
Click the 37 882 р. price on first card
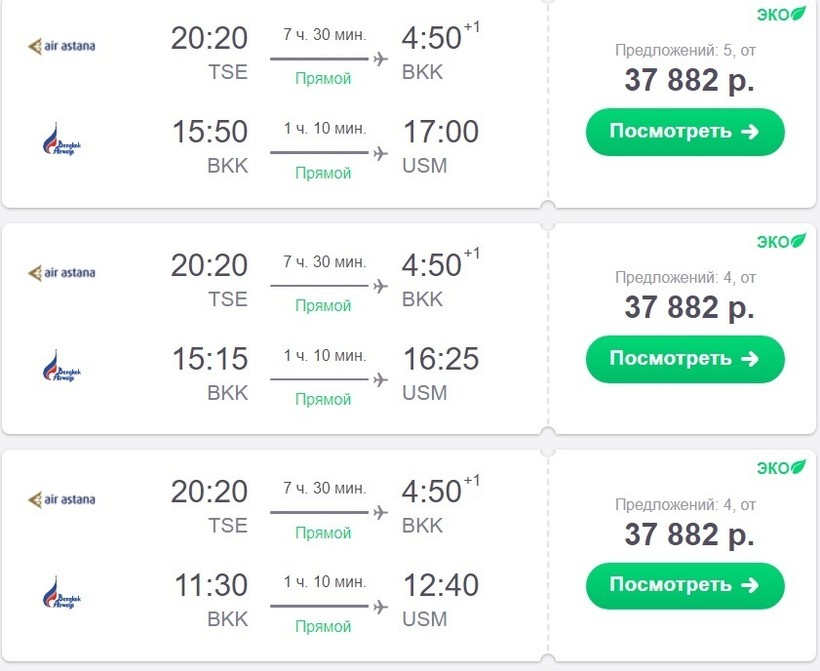689,81
